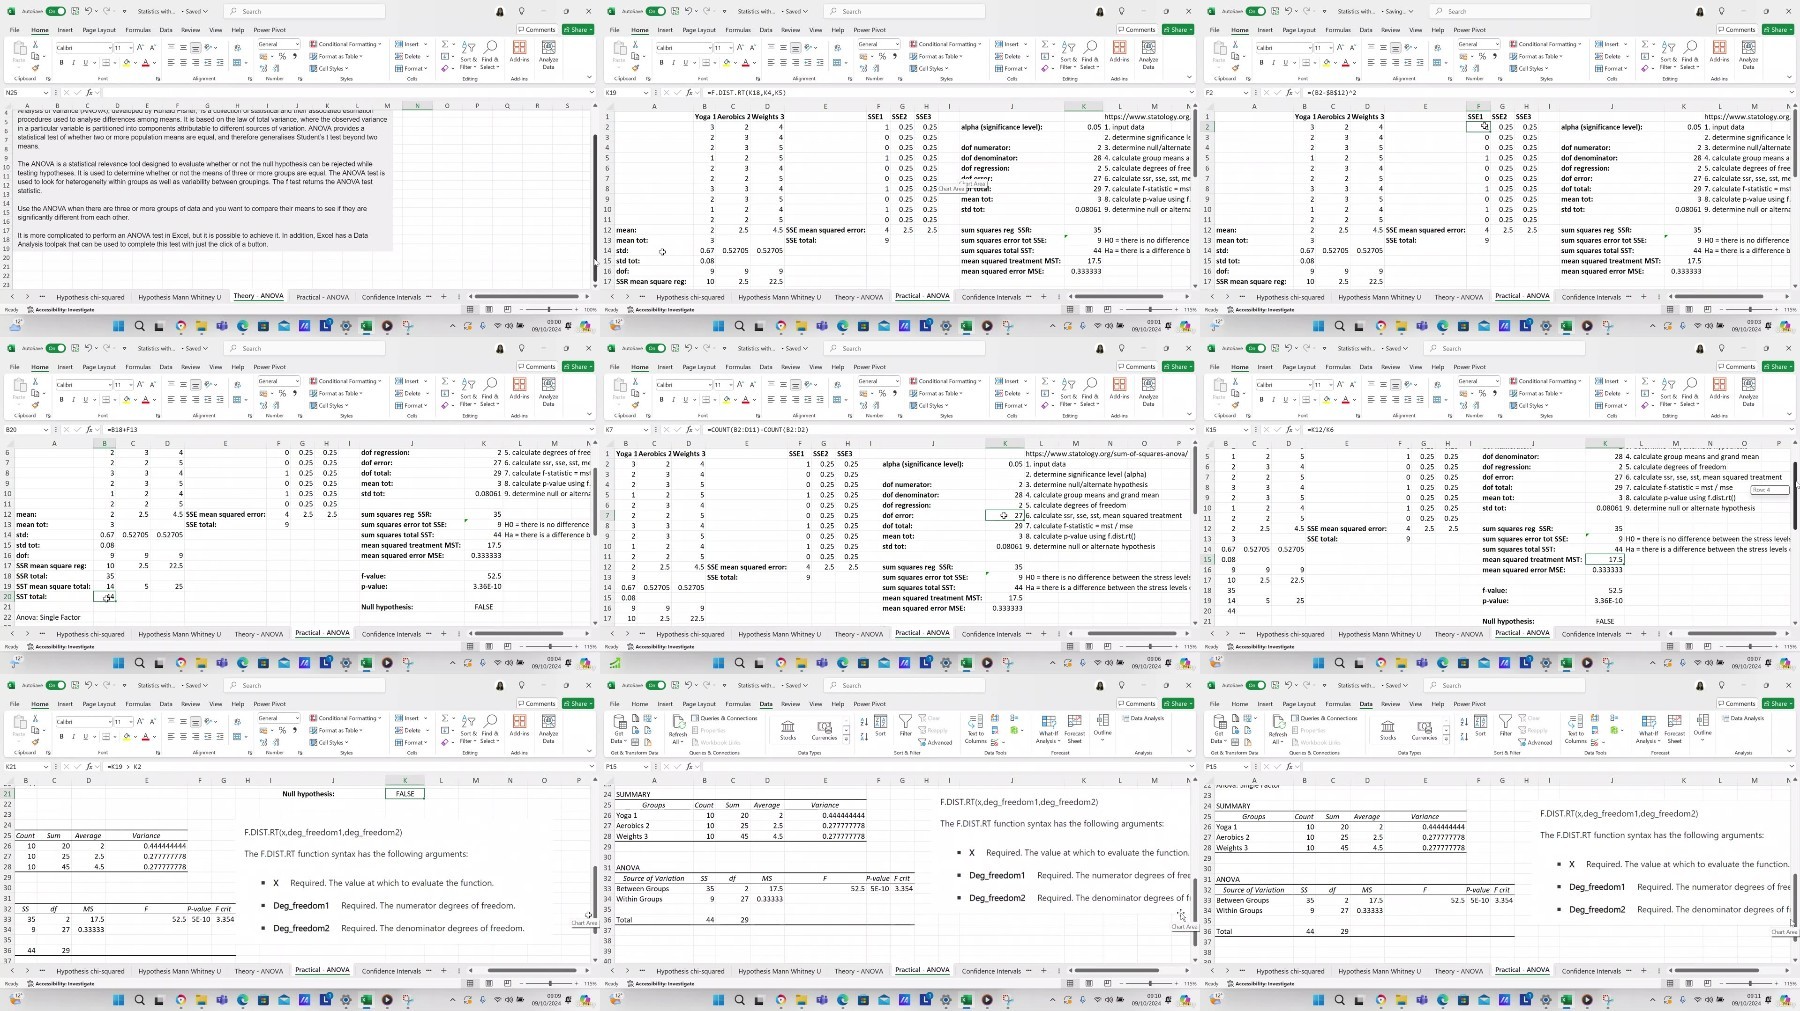Screen dimensions: 1800x1011
Task: Click the Copy icon in the K19 window
Action: point(635,57)
